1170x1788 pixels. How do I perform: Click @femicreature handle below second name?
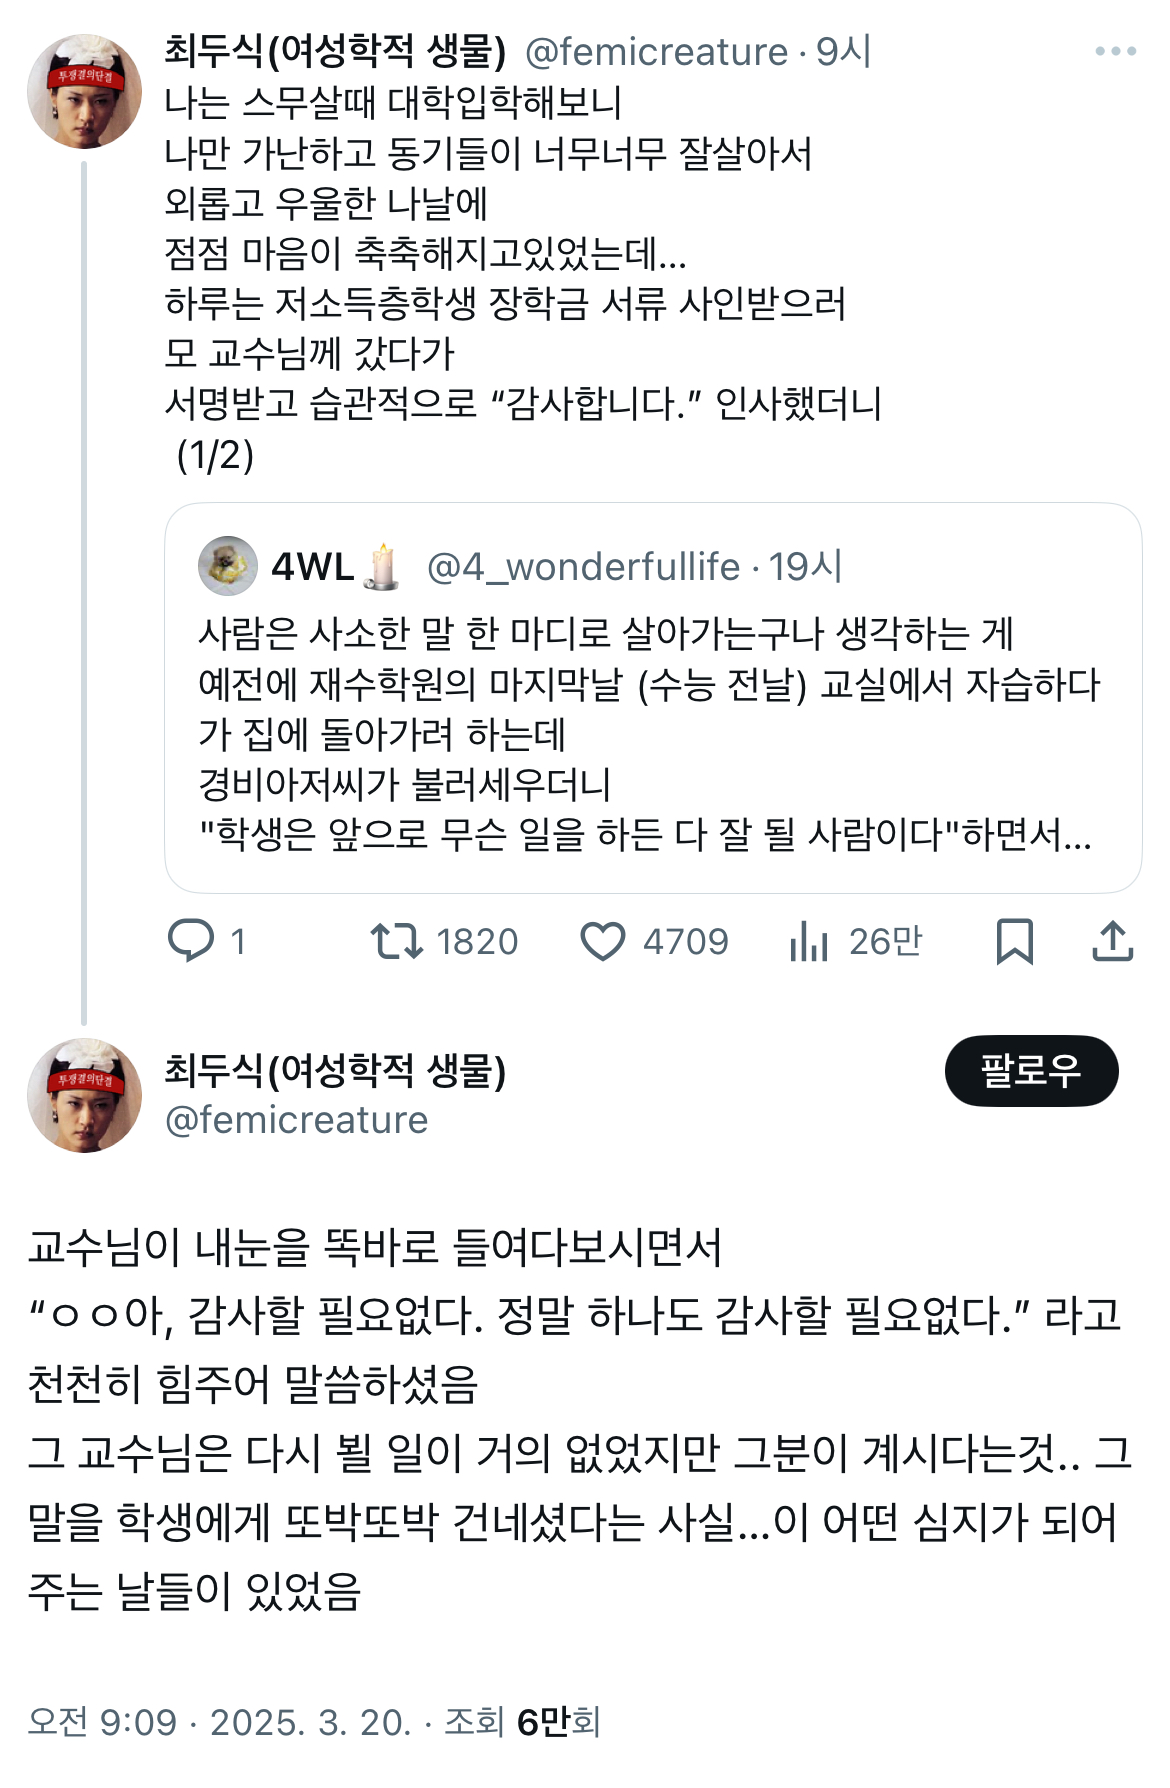296,1120
